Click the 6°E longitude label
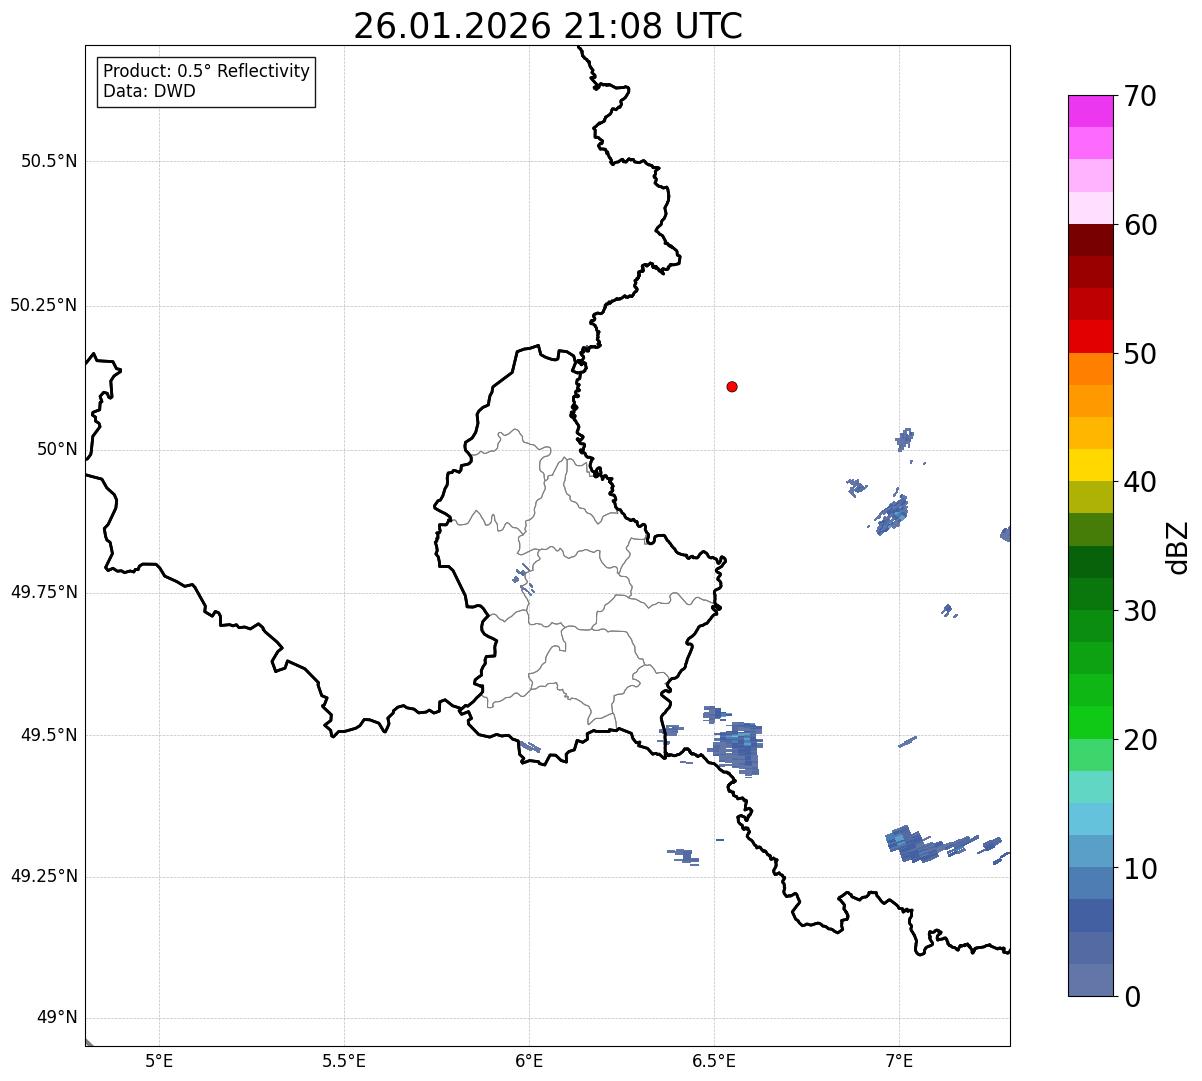This screenshot has width=1202, height=1081. pyautogui.click(x=529, y=1062)
